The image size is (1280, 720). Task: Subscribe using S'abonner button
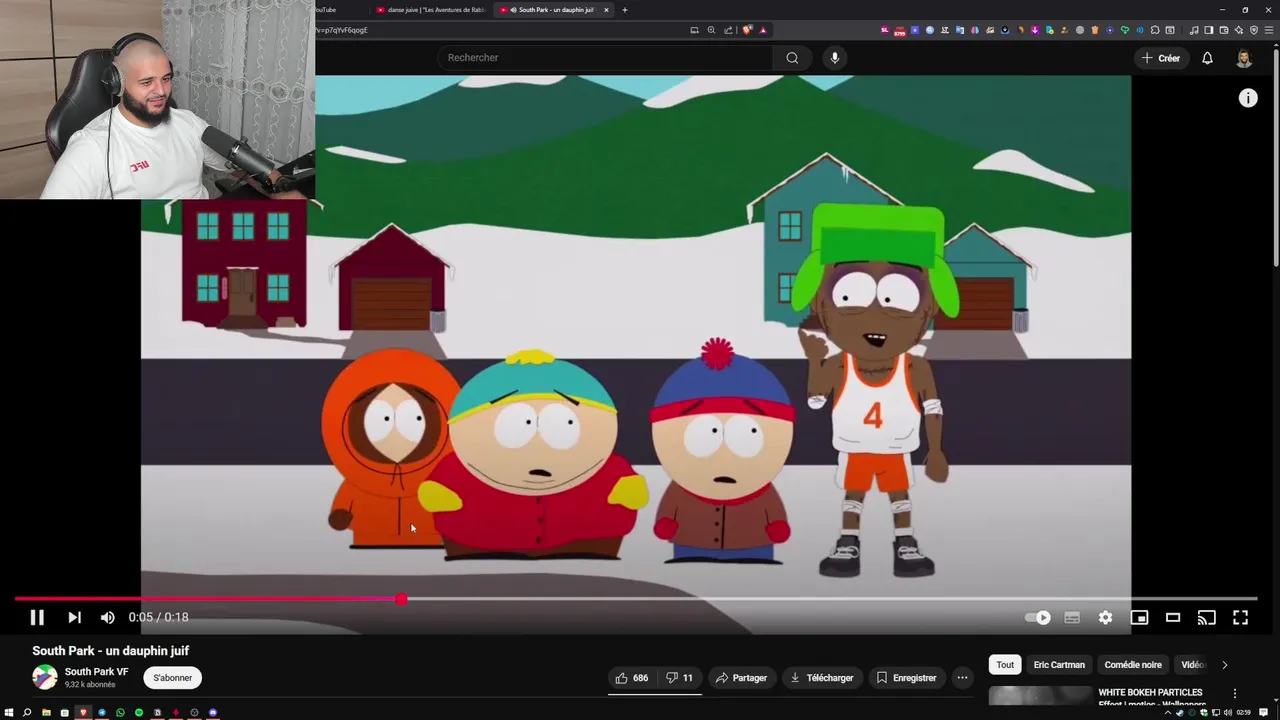pos(172,678)
